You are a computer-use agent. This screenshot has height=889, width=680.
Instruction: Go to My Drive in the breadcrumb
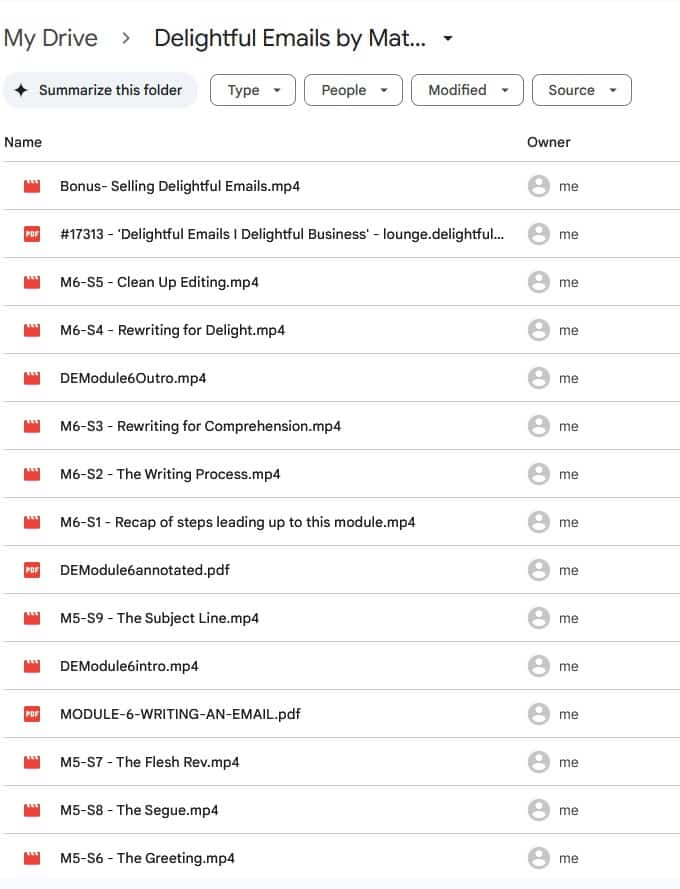click(x=51, y=39)
